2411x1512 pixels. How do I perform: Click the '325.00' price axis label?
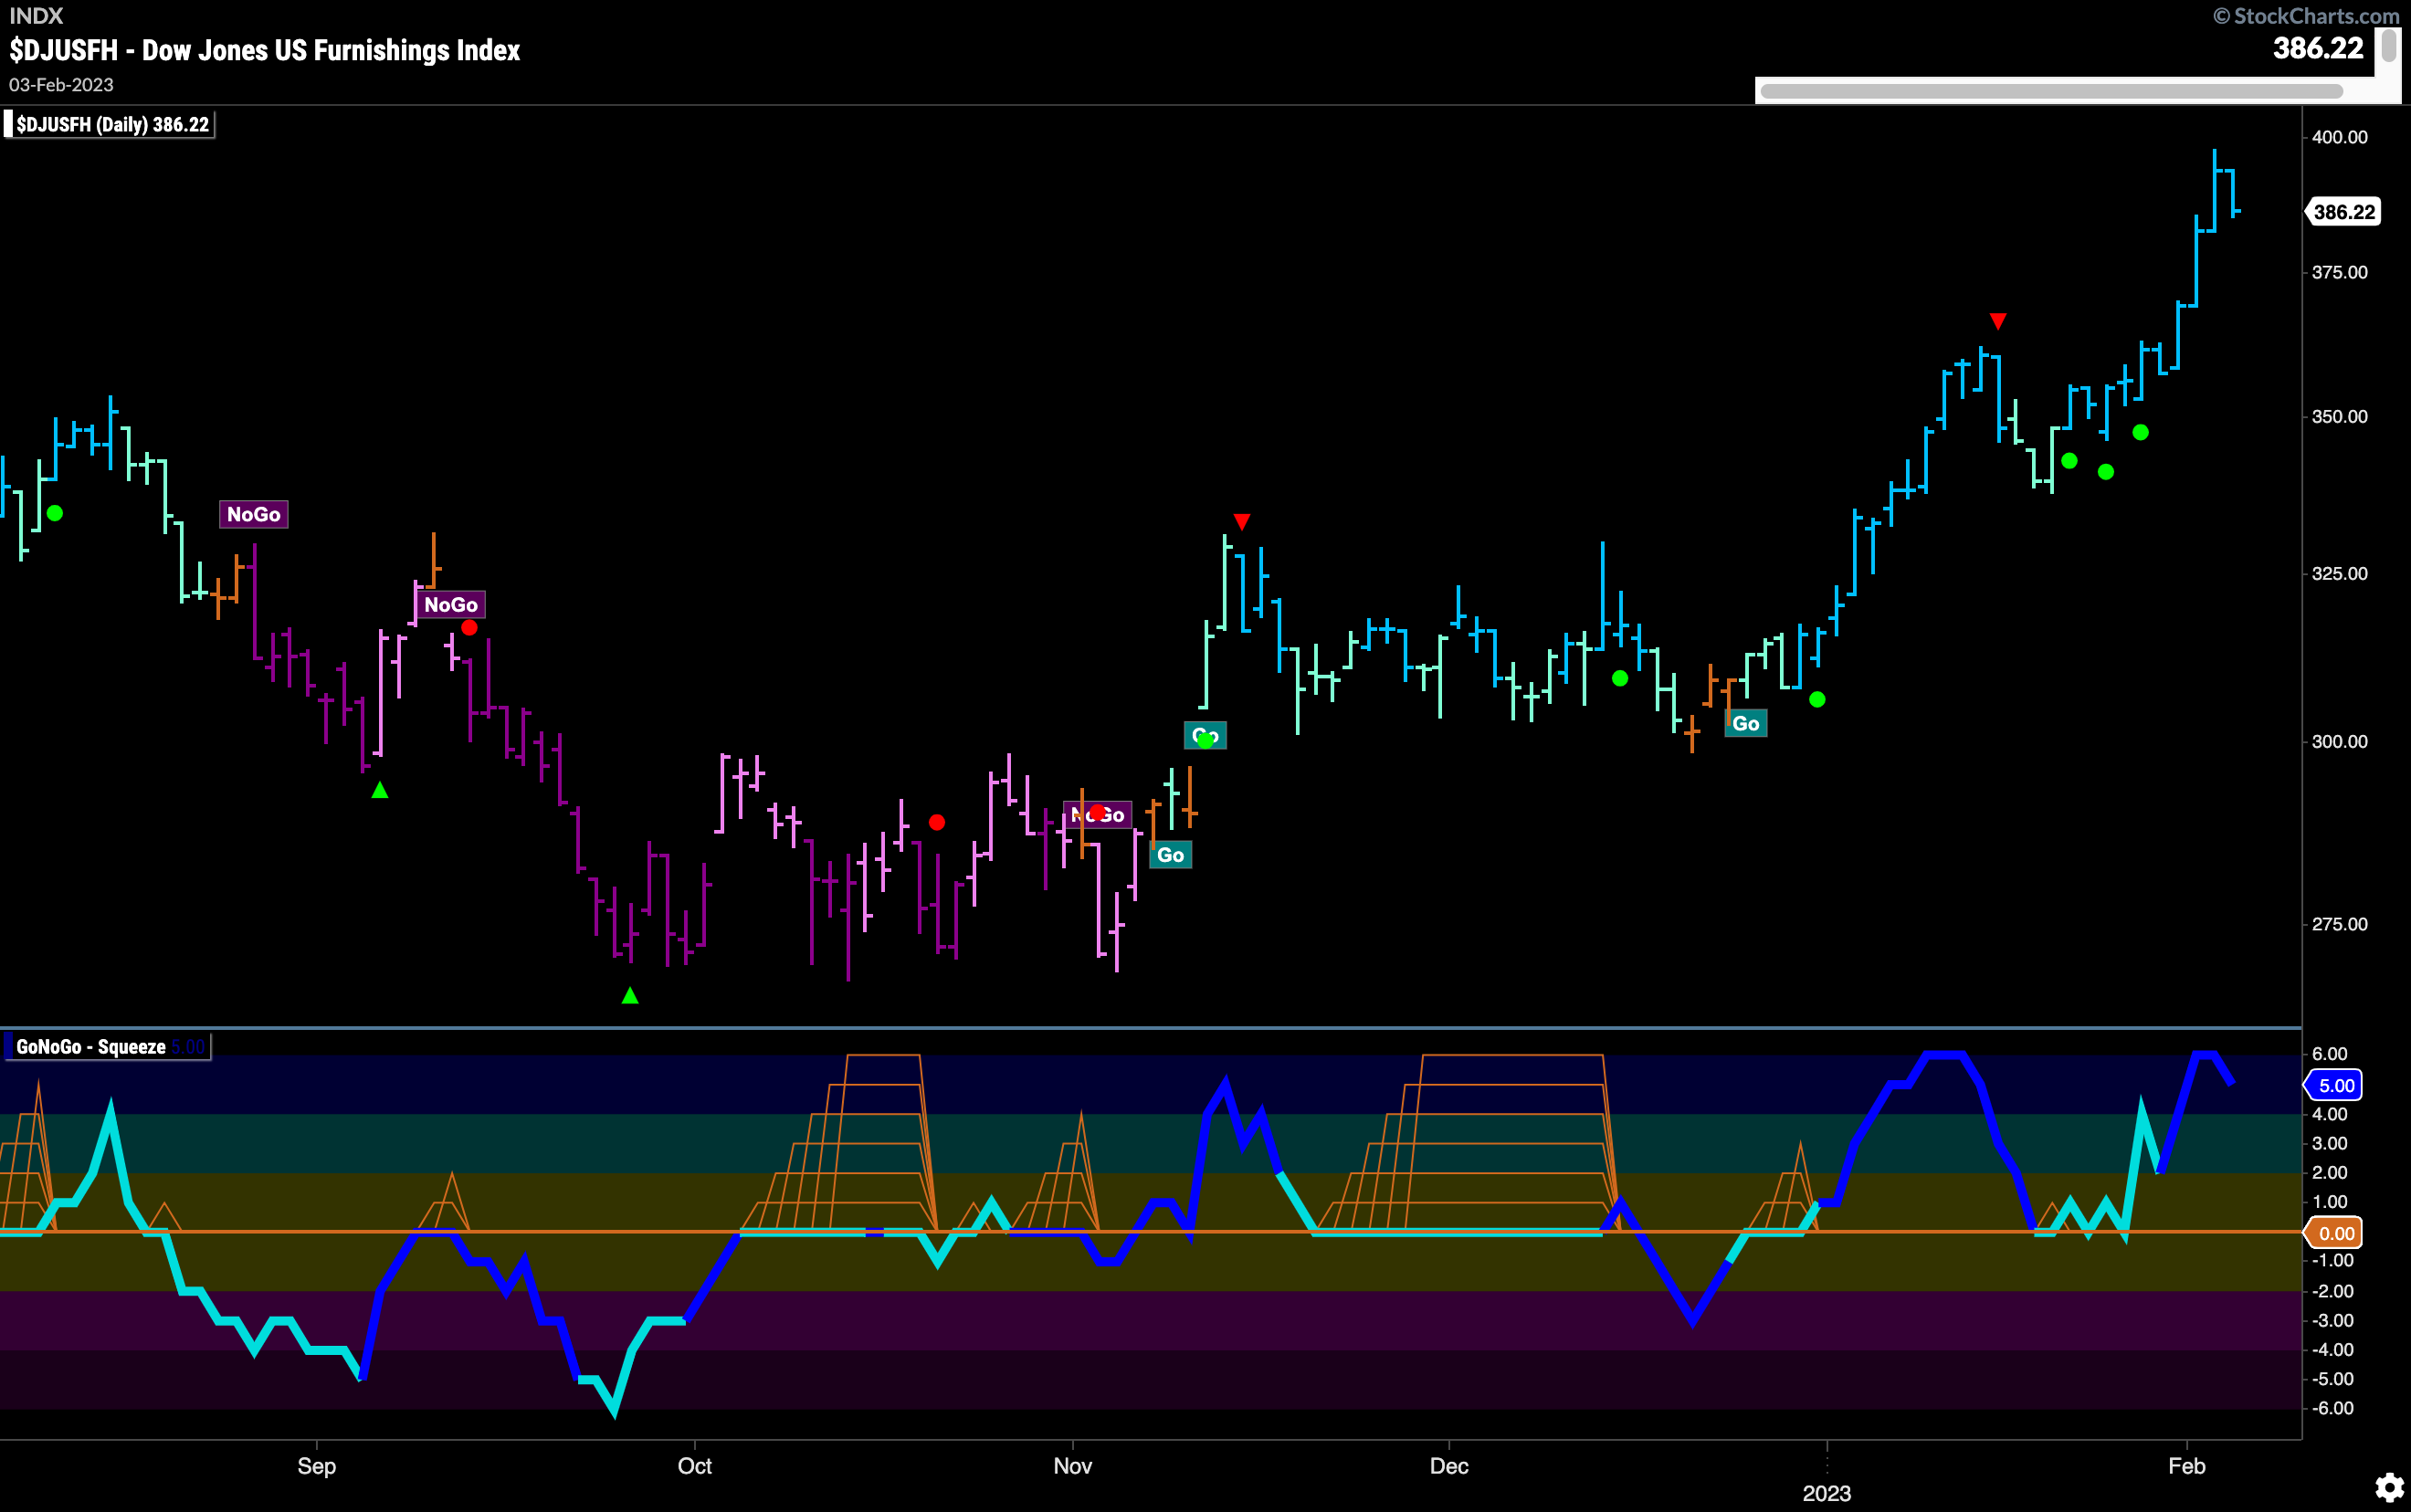click(x=2340, y=573)
